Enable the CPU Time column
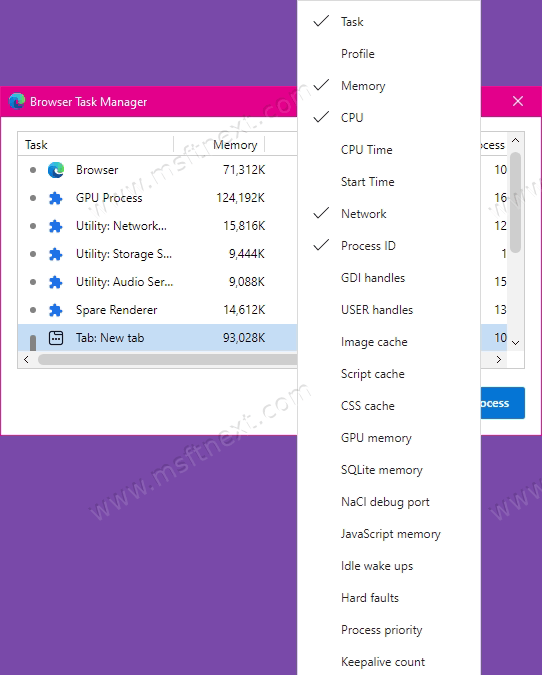 click(389, 150)
